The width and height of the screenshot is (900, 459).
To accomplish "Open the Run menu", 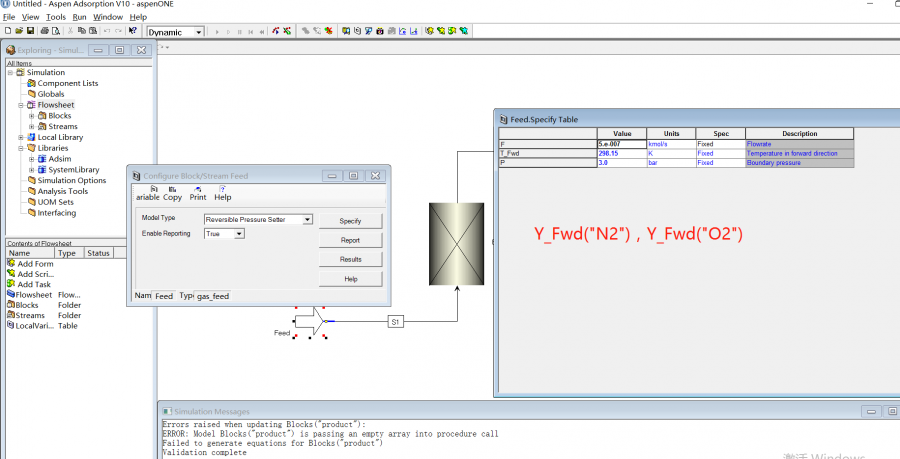I will coord(79,17).
